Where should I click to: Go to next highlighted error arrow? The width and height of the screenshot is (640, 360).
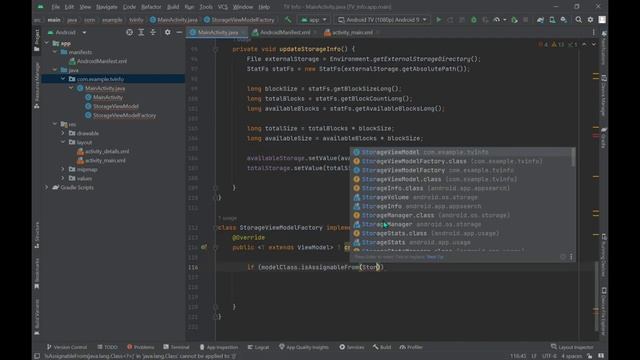point(594,44)
